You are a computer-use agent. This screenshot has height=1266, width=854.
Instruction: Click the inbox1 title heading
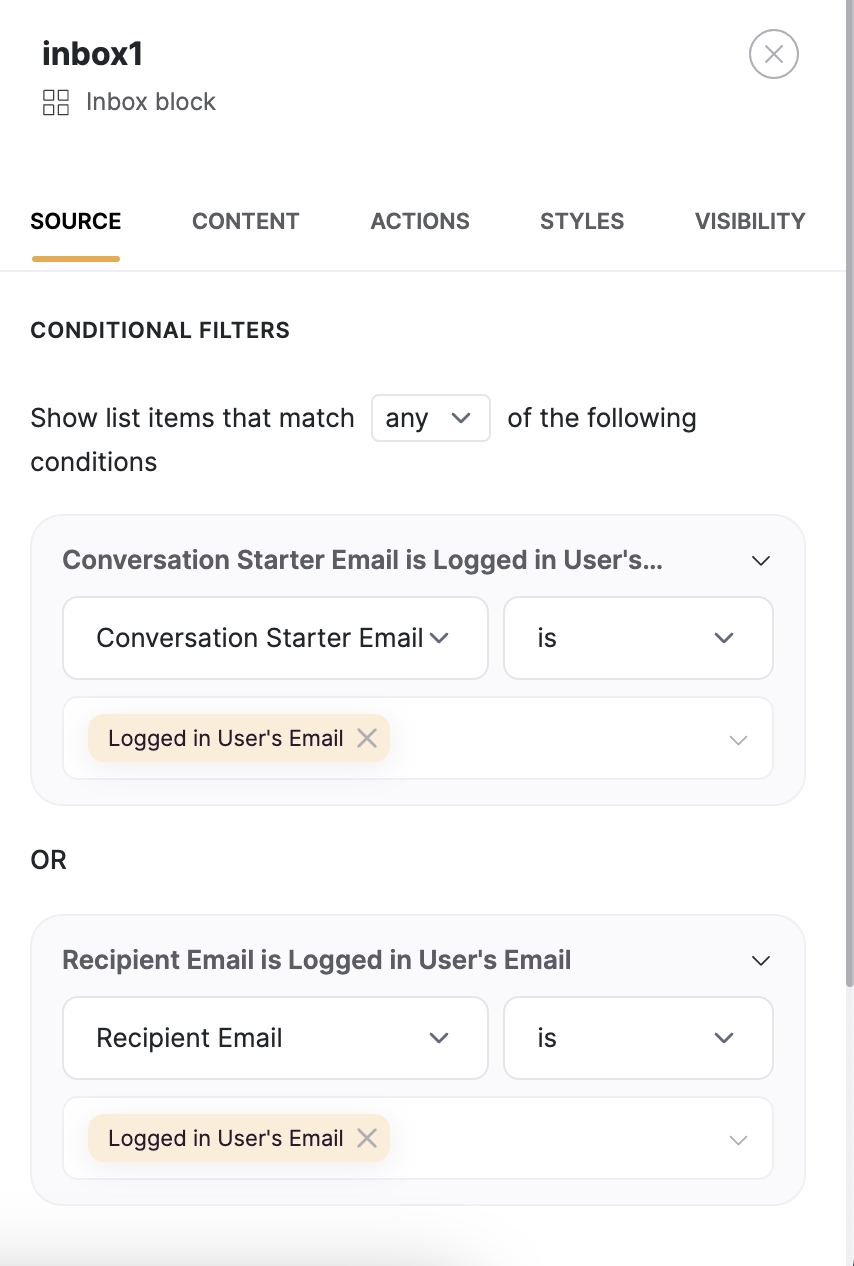pyautogui.click(x=92, y=54)
